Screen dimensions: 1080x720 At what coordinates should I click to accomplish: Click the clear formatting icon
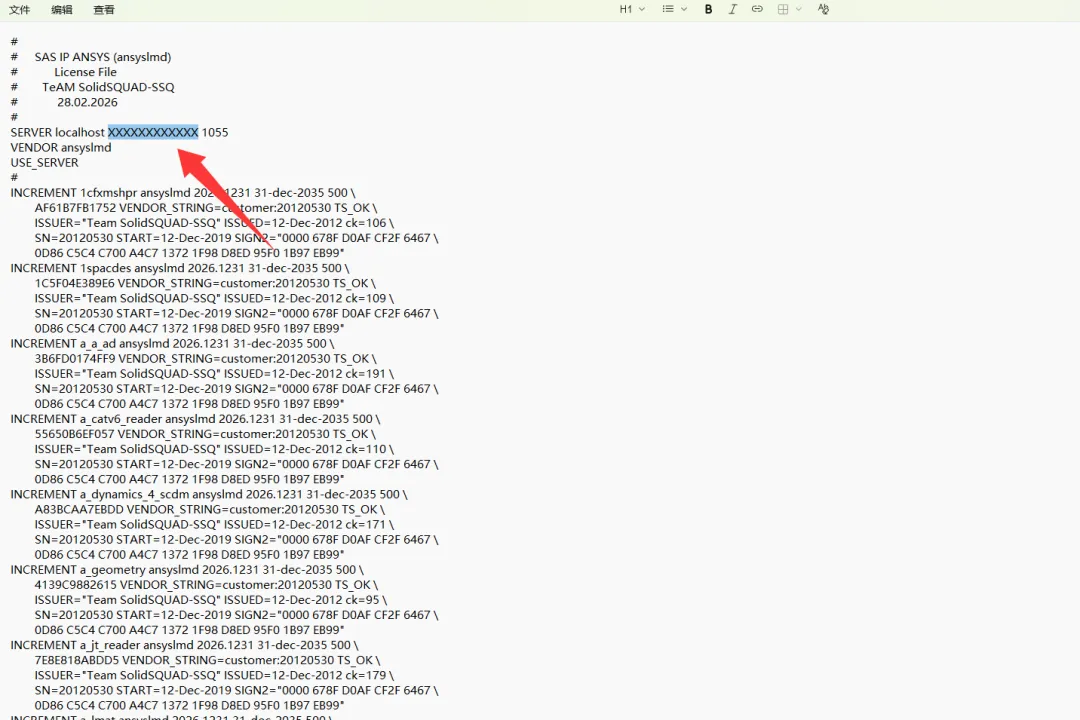(823, 10)
